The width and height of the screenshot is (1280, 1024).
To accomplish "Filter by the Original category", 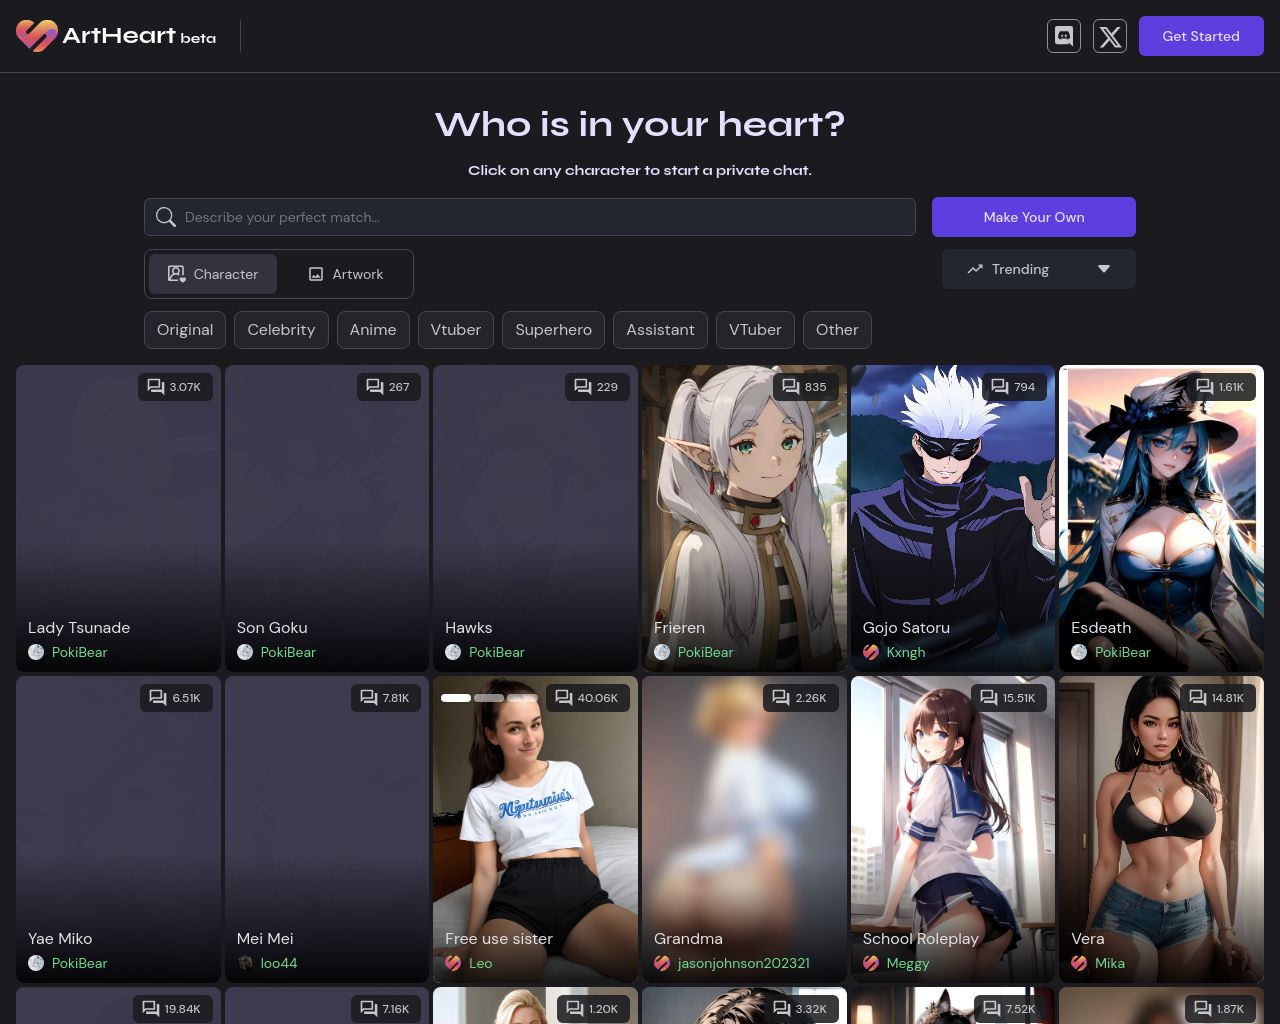I will point(185,330).
